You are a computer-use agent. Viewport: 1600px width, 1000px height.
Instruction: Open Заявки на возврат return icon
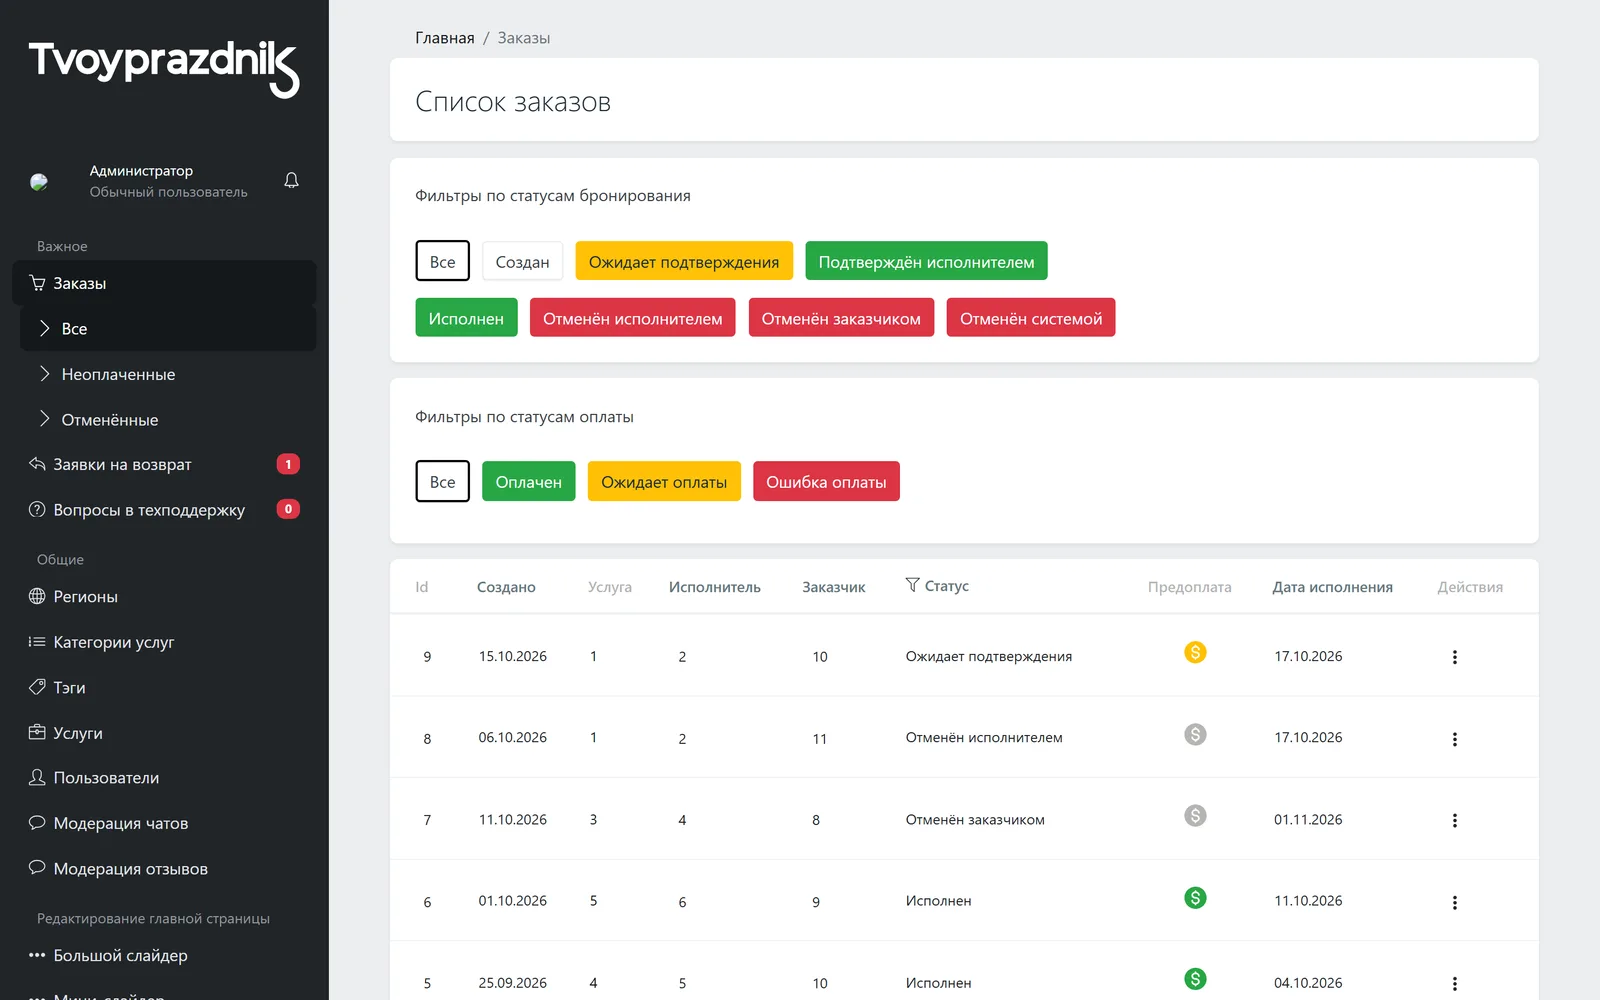coord(37,464)
